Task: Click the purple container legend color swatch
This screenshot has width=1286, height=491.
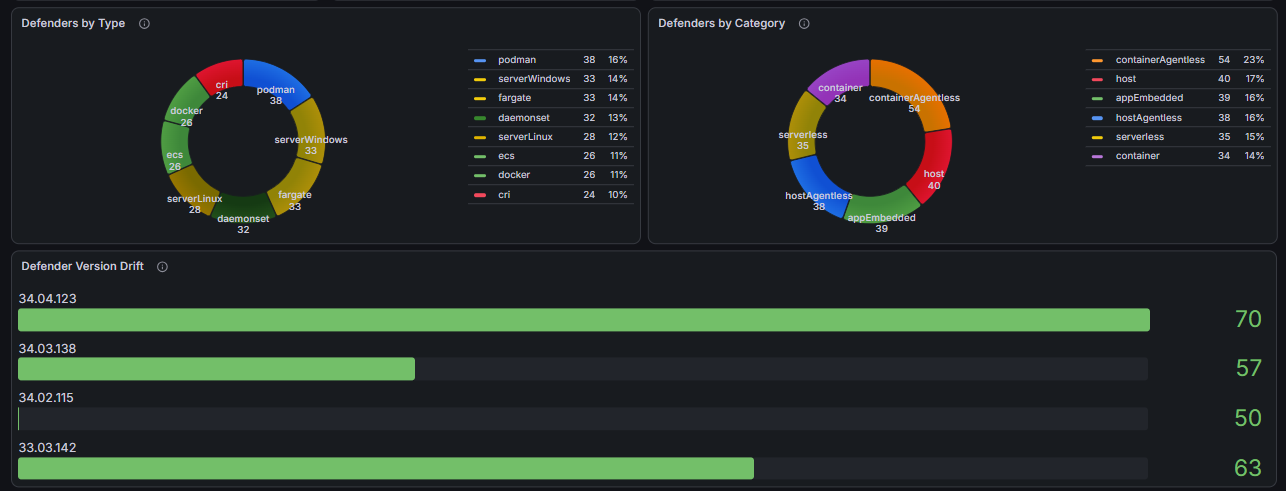Action: [x=1097, y=156]
